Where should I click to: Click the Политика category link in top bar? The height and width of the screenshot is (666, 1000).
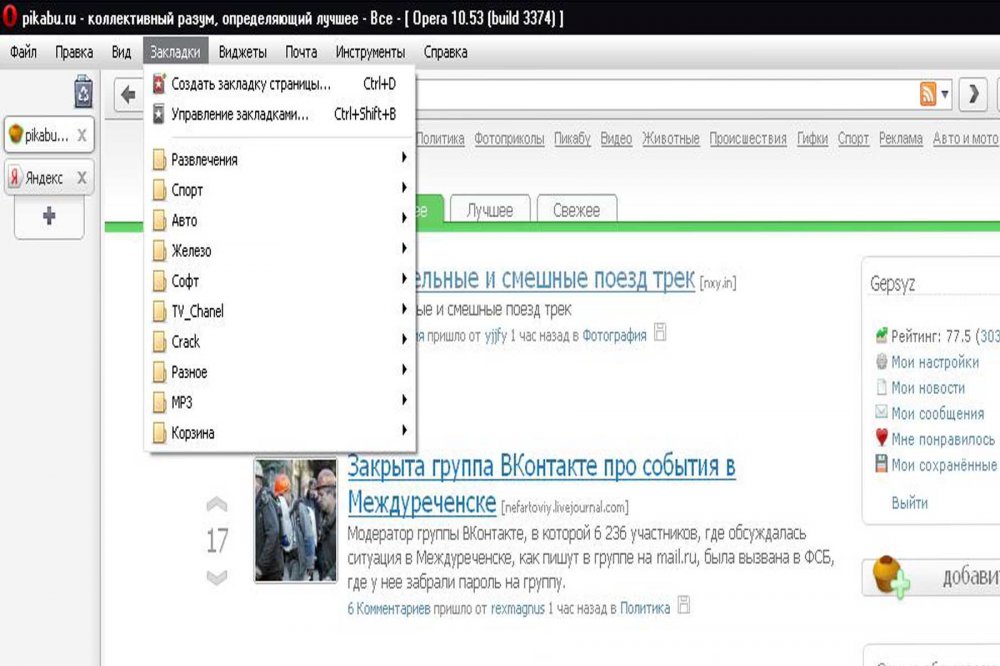pyautogui.click(x=440, y=138)
